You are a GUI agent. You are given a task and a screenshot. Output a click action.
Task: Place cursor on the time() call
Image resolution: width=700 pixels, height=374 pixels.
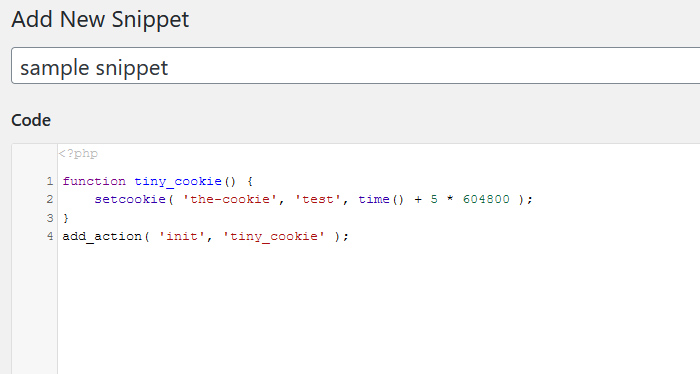coord(381,199)
